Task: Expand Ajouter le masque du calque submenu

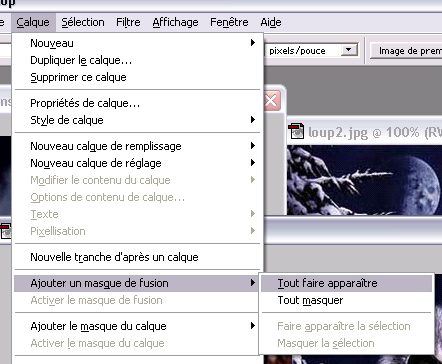Action: pyautogui.click(x=137, y=326)
